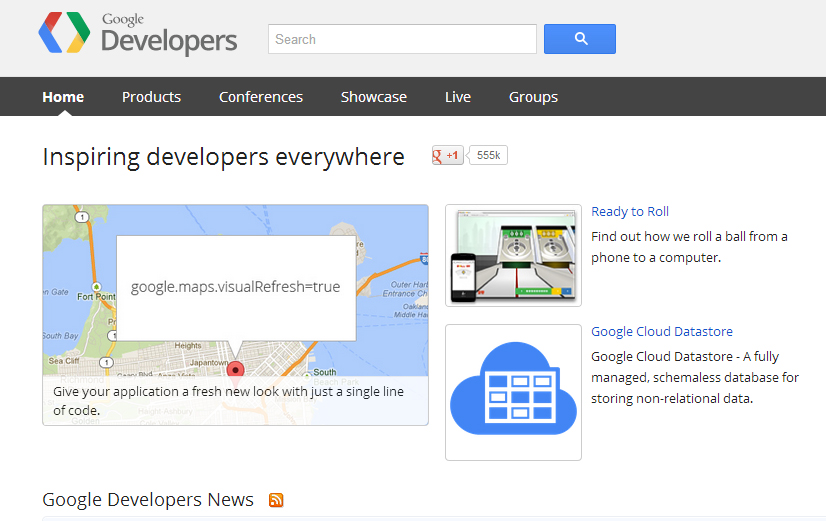The image size is (826, 521).
Task: Click the Google +1 button
Action: tap(447, 155)
